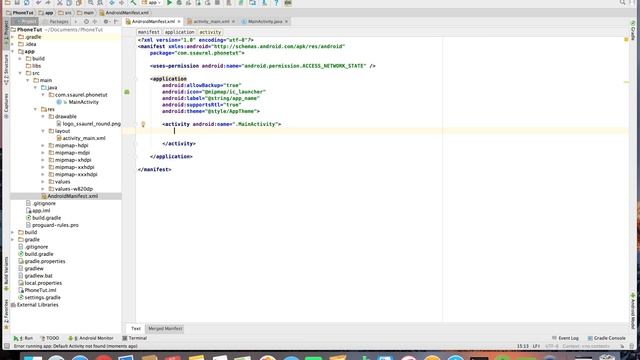Viewport: 640px width, 360px height.
Task: Open the Merged Manifest tab
Action: coord(165,329)
